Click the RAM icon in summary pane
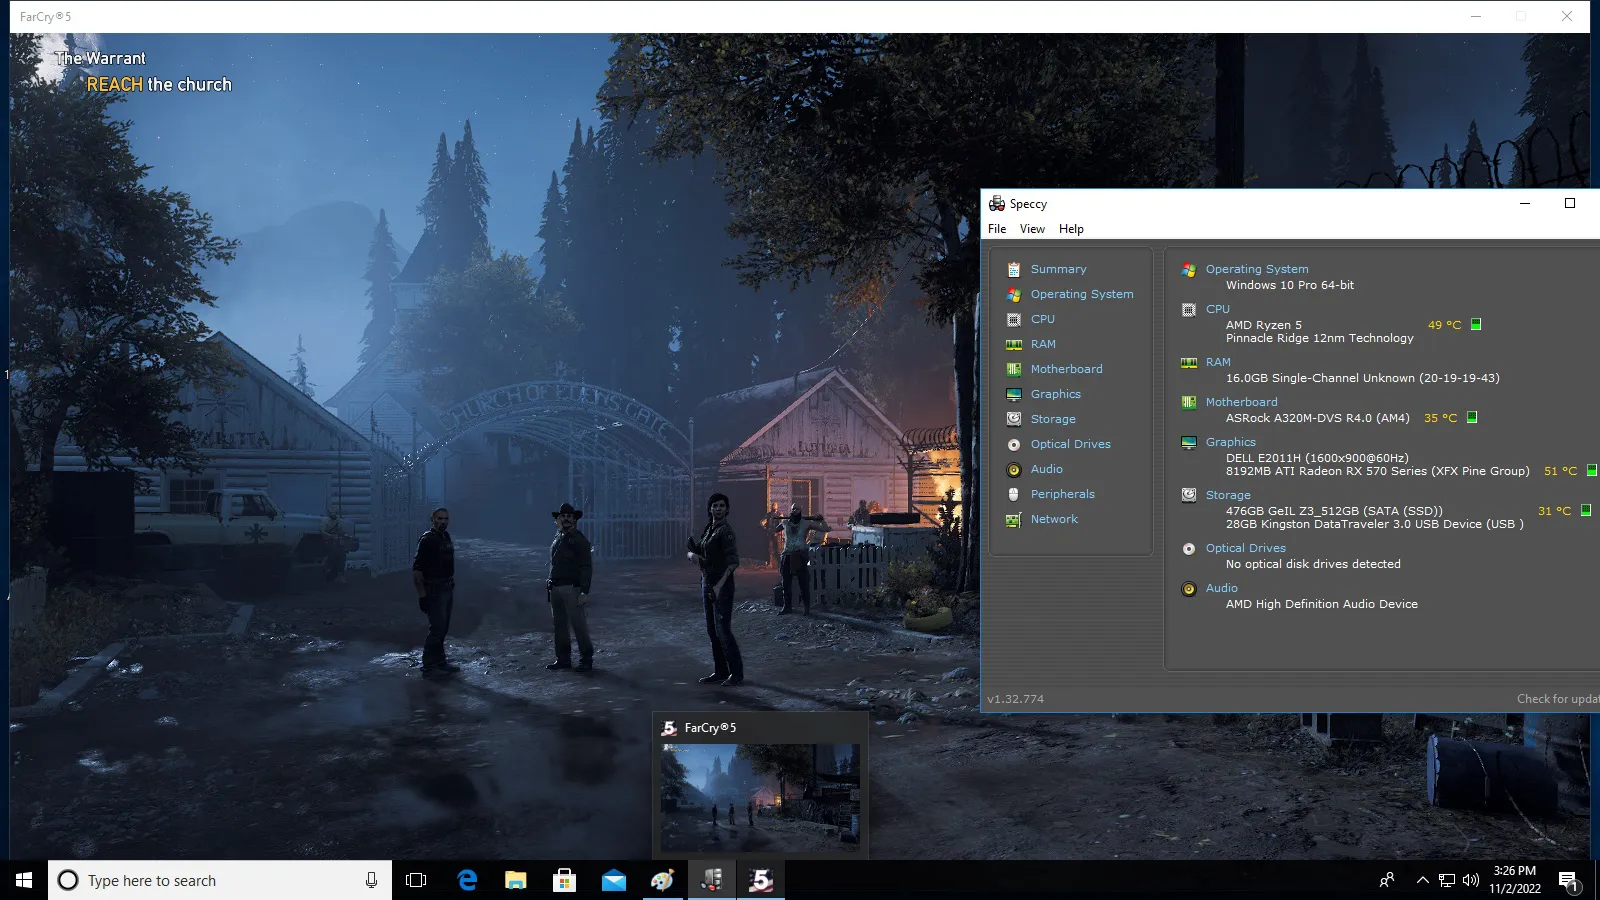The height and width of the screenshot is (900, 1600). click(1189, 362)
